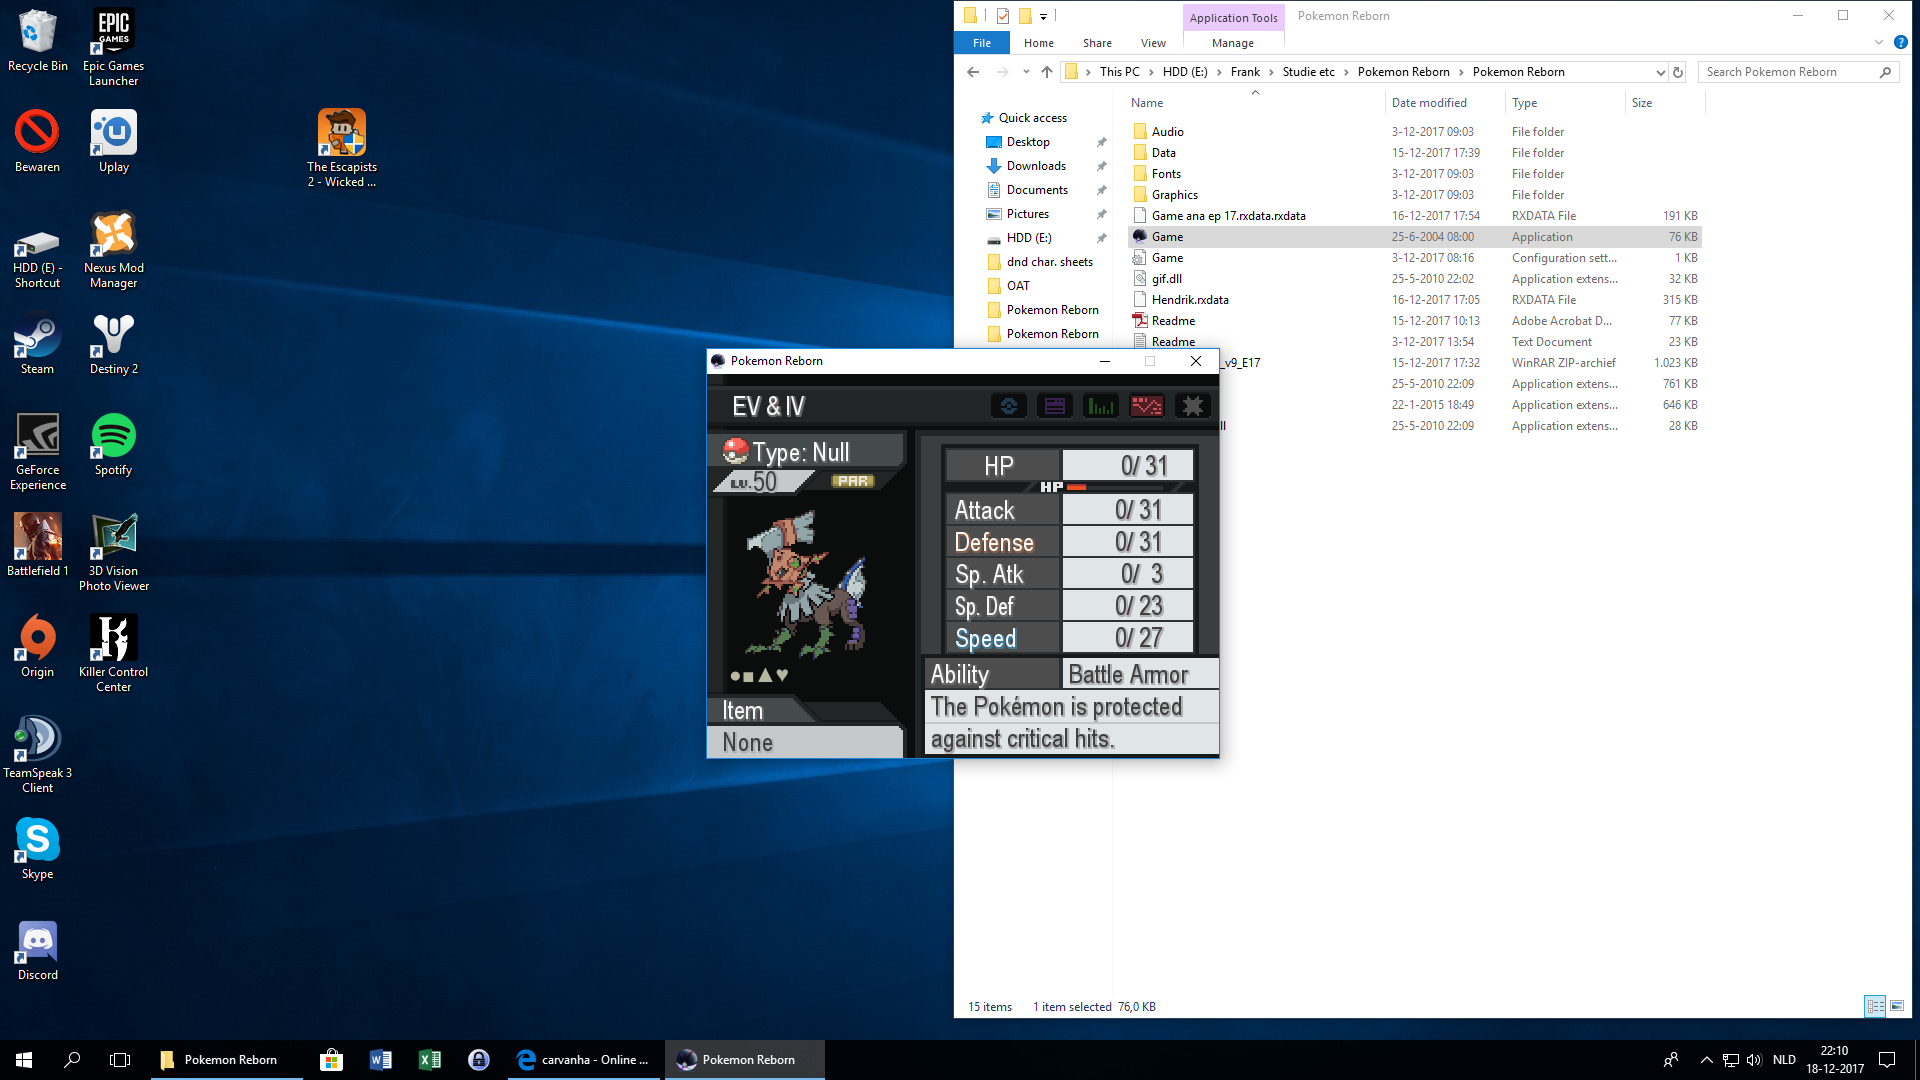The height and width of the screenshot is (1080, 1920).
Task: Open Downloads in Quick access
Action: pos(1036,166)
